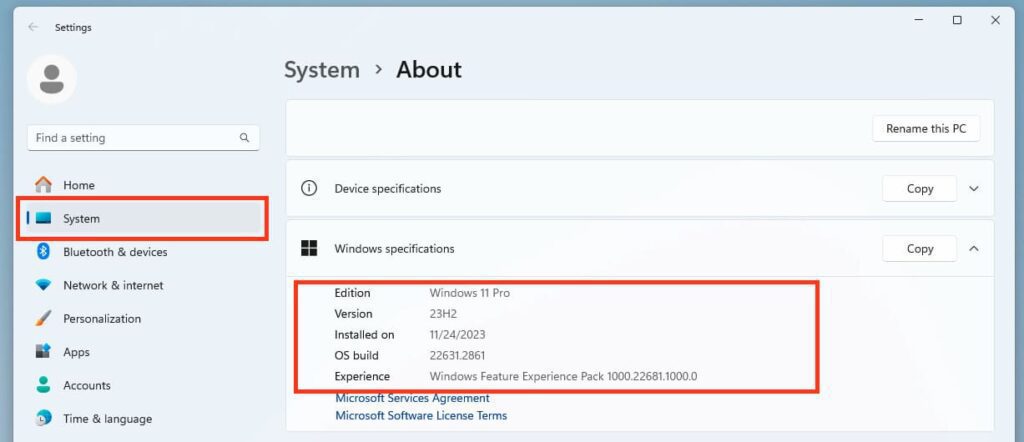The image size is (1024, 442).
Task: Click the back arrow in Settings
Action: pyautogui.click(x=33, y=27)
